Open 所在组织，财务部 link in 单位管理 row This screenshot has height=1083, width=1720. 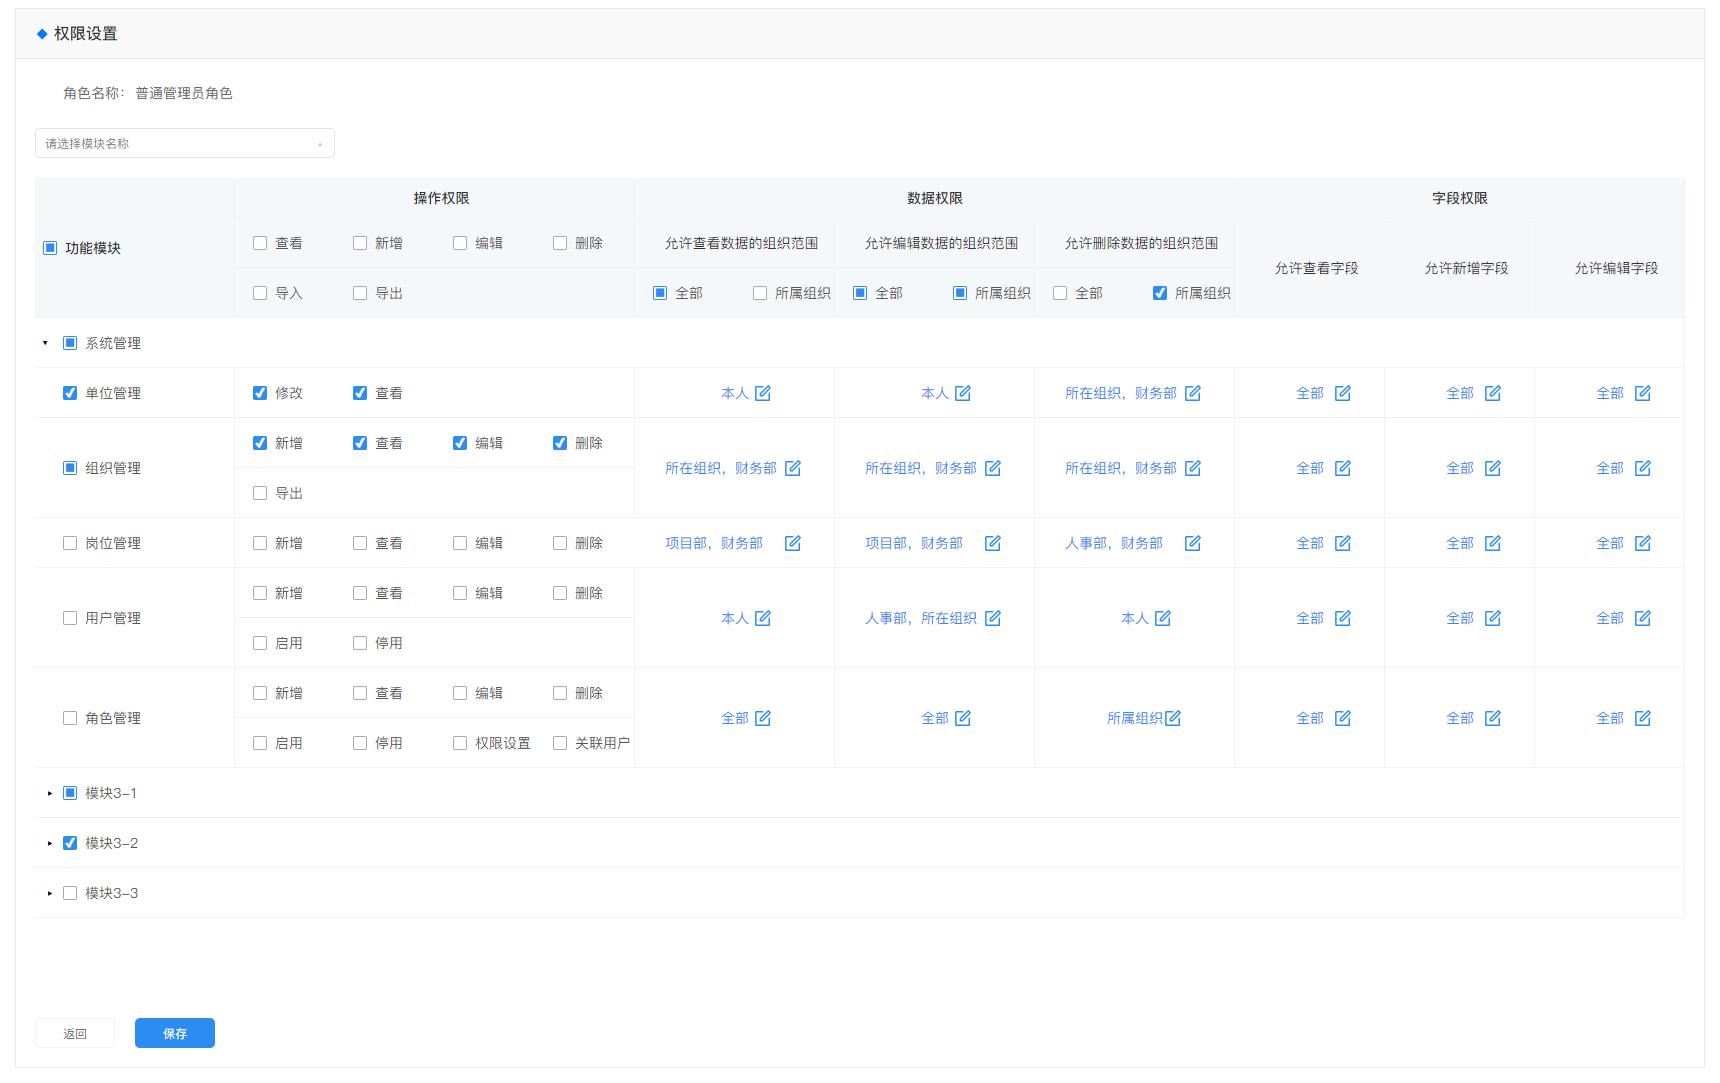tap(1121, 393)
